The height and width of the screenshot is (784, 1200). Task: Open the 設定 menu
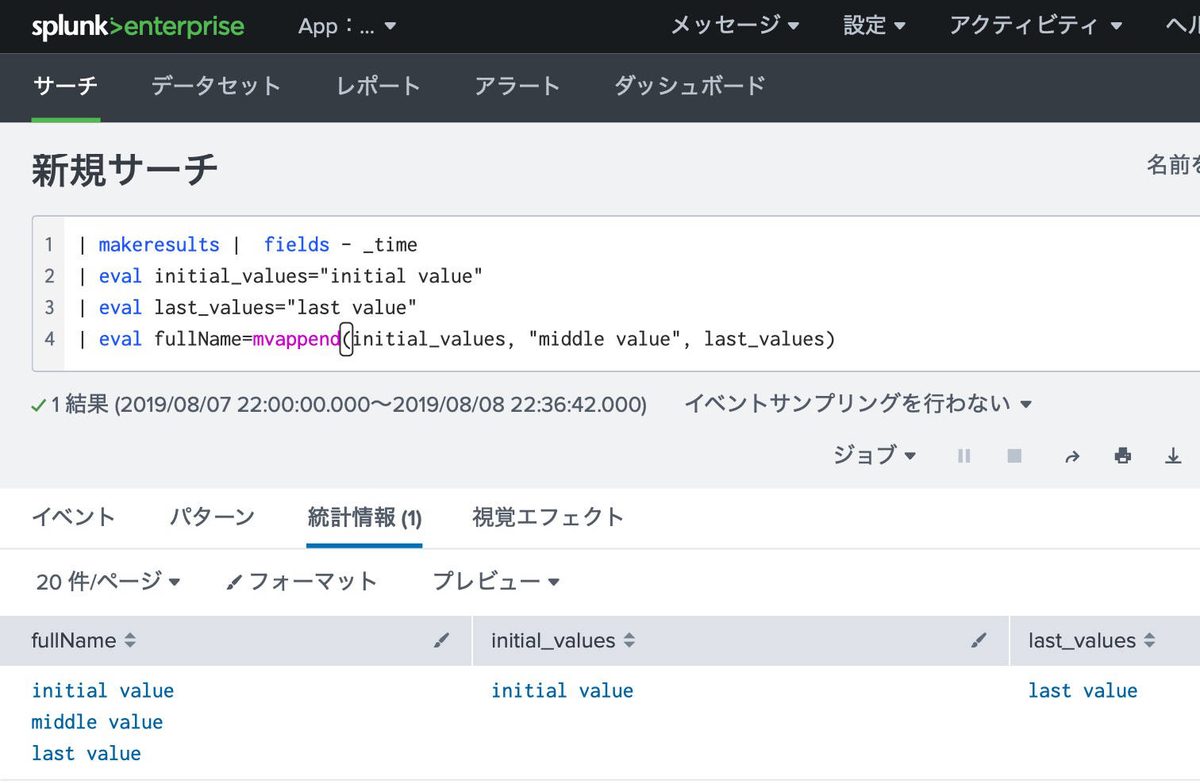pyautogui.click(x=874, y=26)
